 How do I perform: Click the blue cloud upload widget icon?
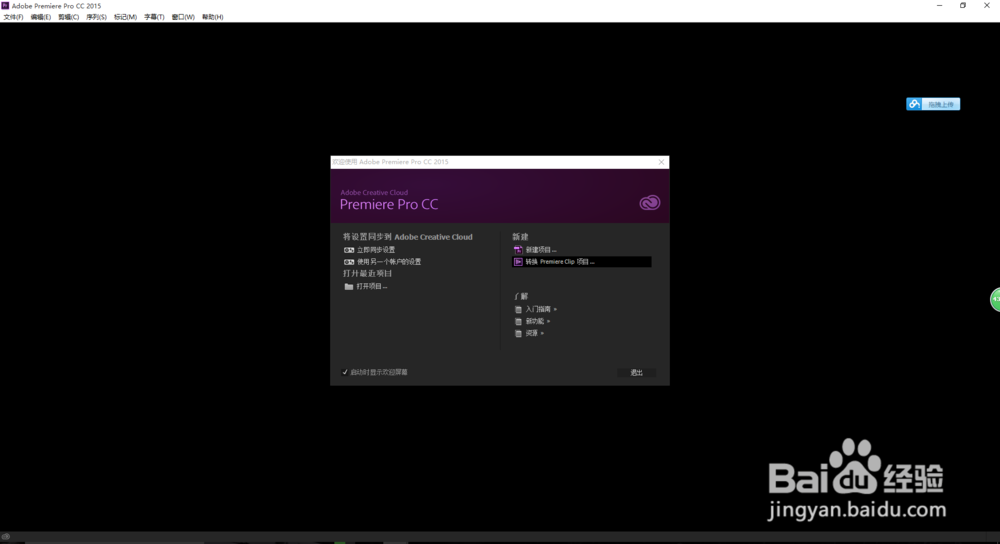(914, 104)
